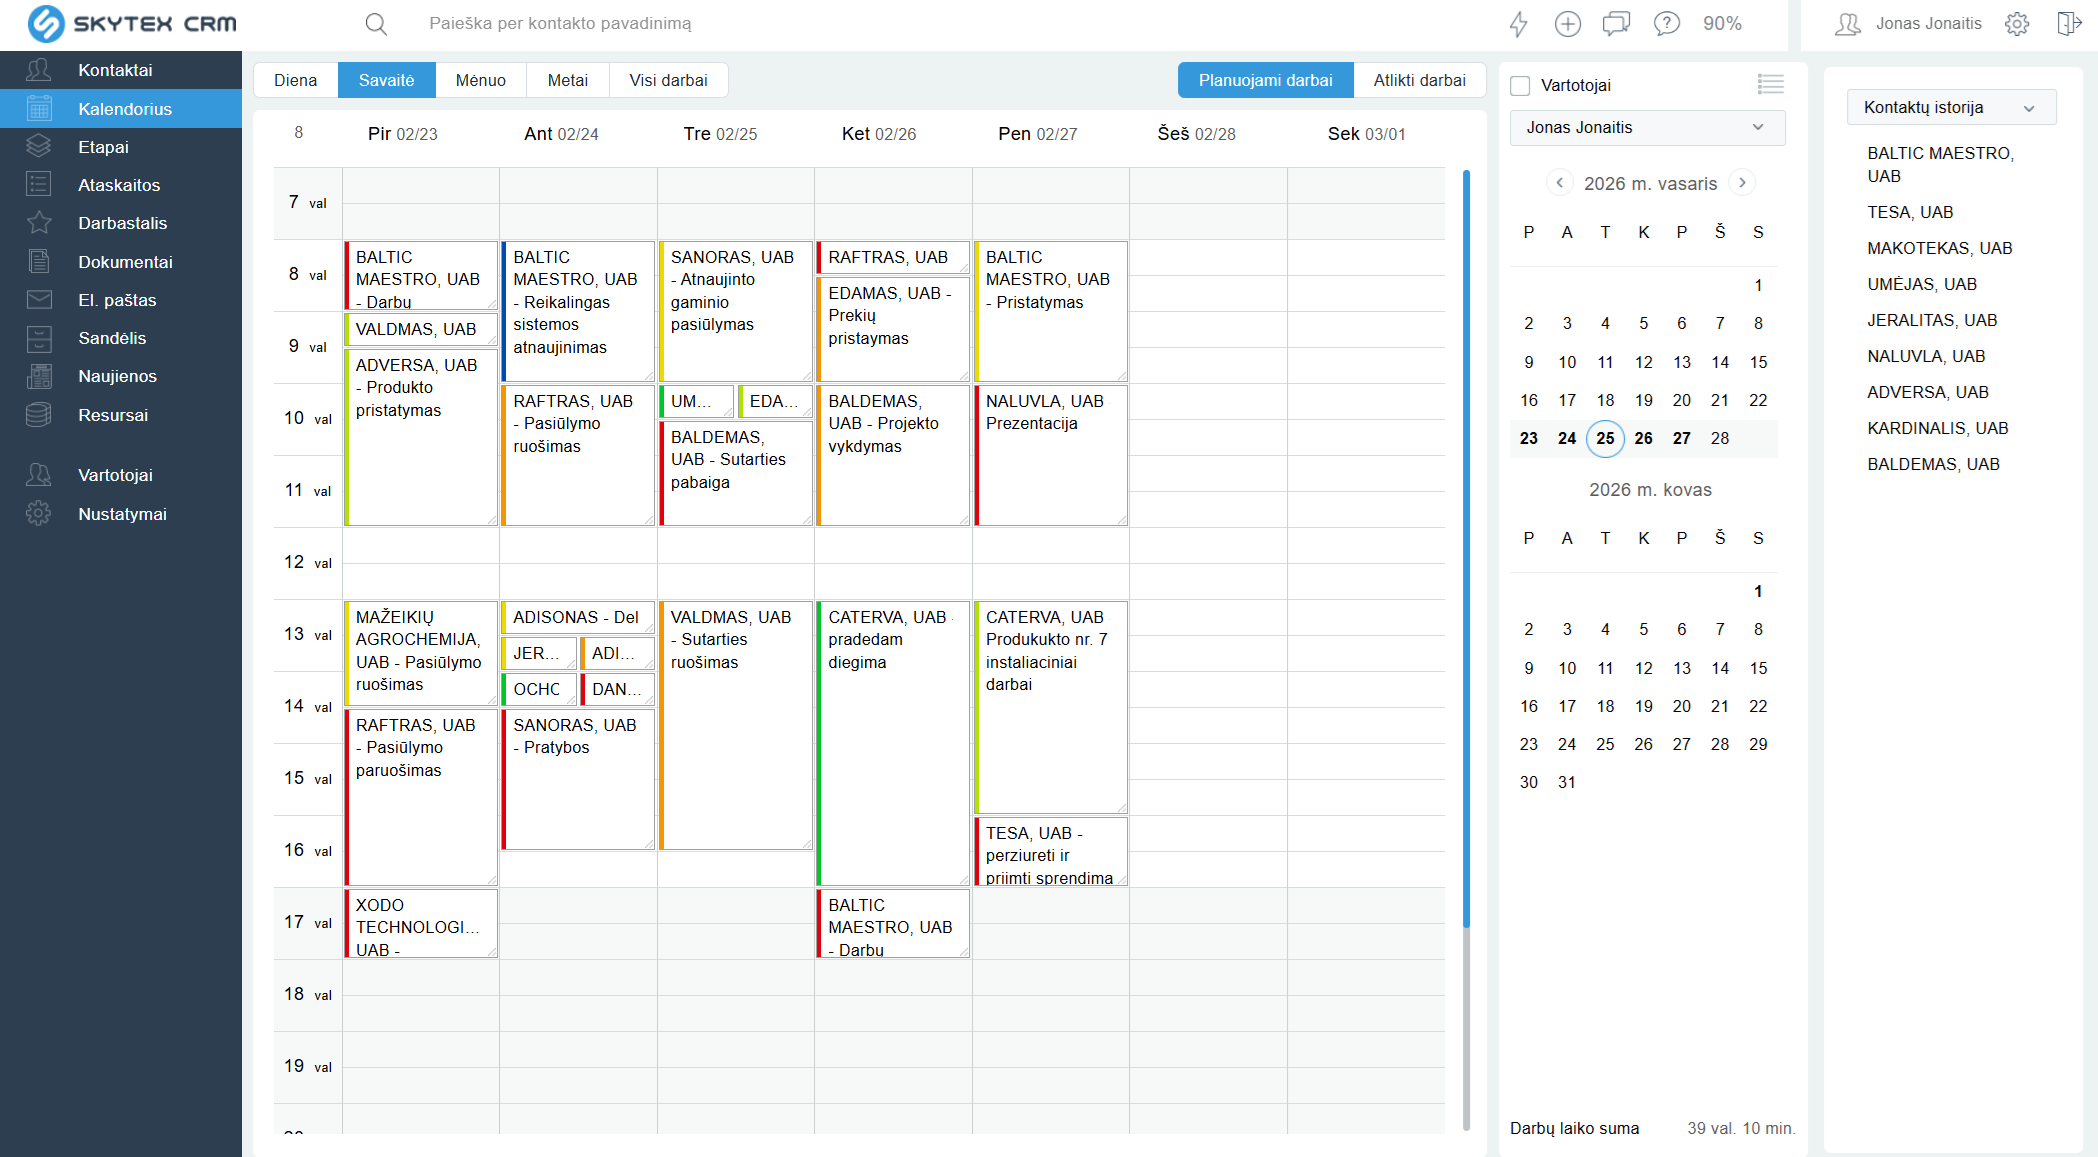Go to previous month in mini calendar
The height and width of the screenshot is (1157, 2098).
click(x=1559, y=183)
